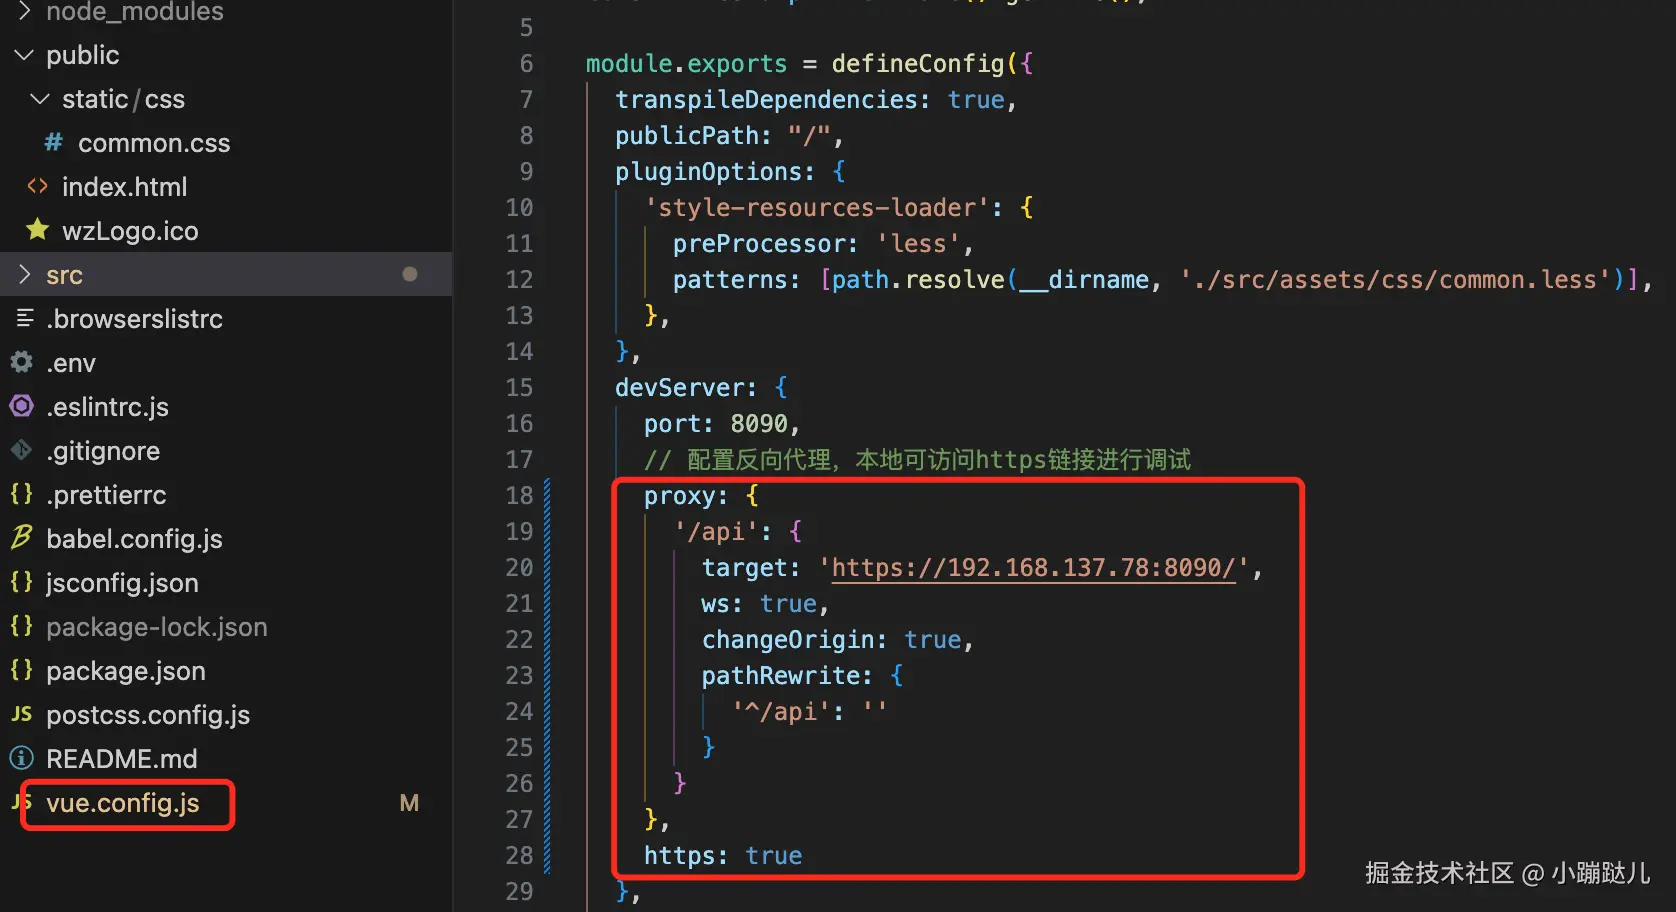Screen dimensions: 1676x912
Task: Select the src folder row
Action: pos(226,274)
